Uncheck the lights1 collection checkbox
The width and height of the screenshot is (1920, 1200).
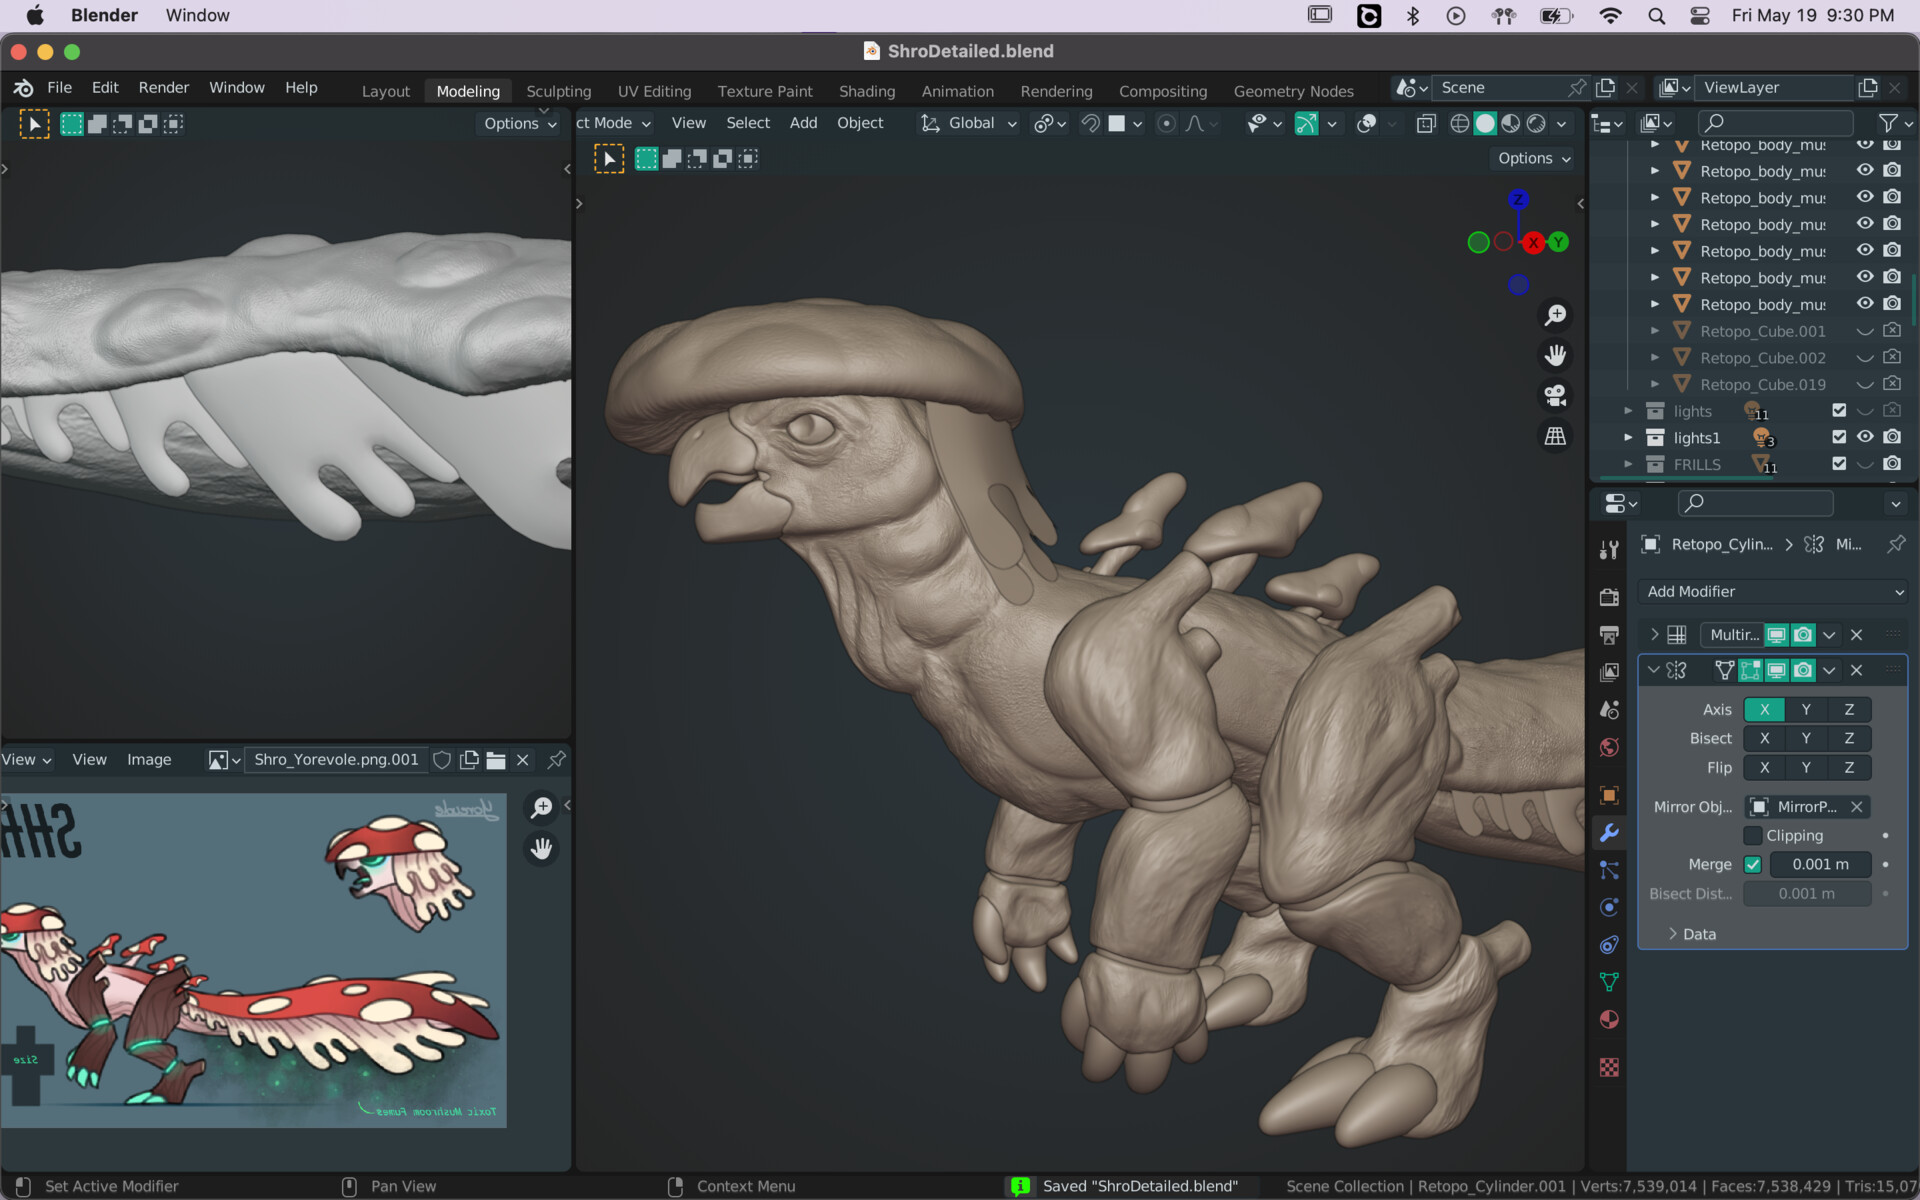[x=1838, y=437]
